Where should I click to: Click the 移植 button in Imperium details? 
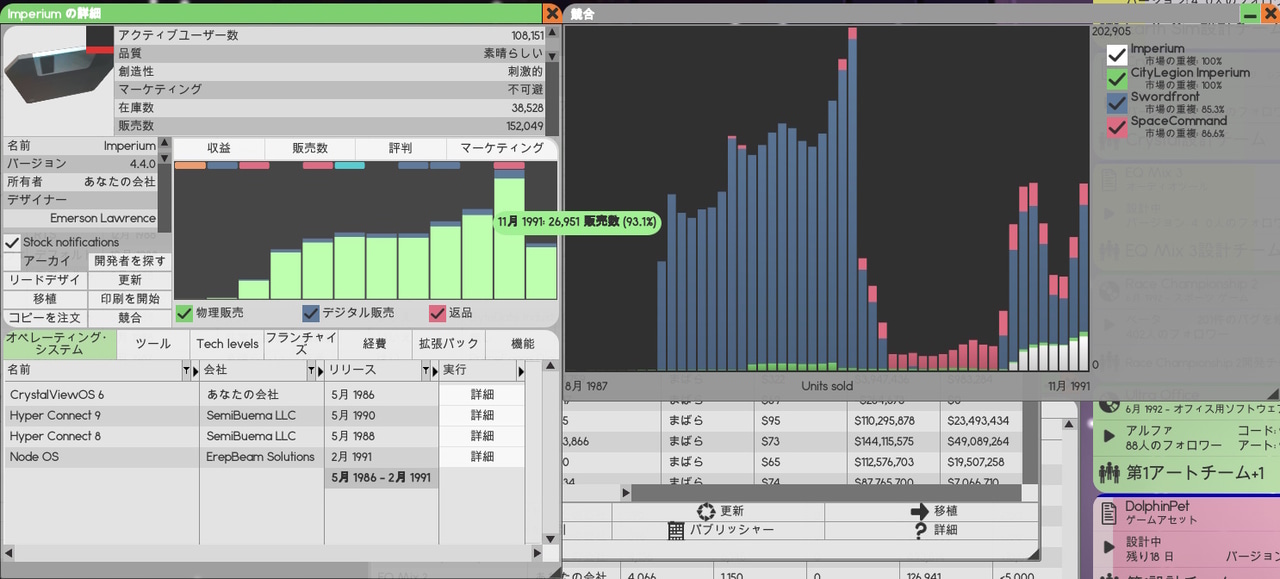tap(45, 299)
